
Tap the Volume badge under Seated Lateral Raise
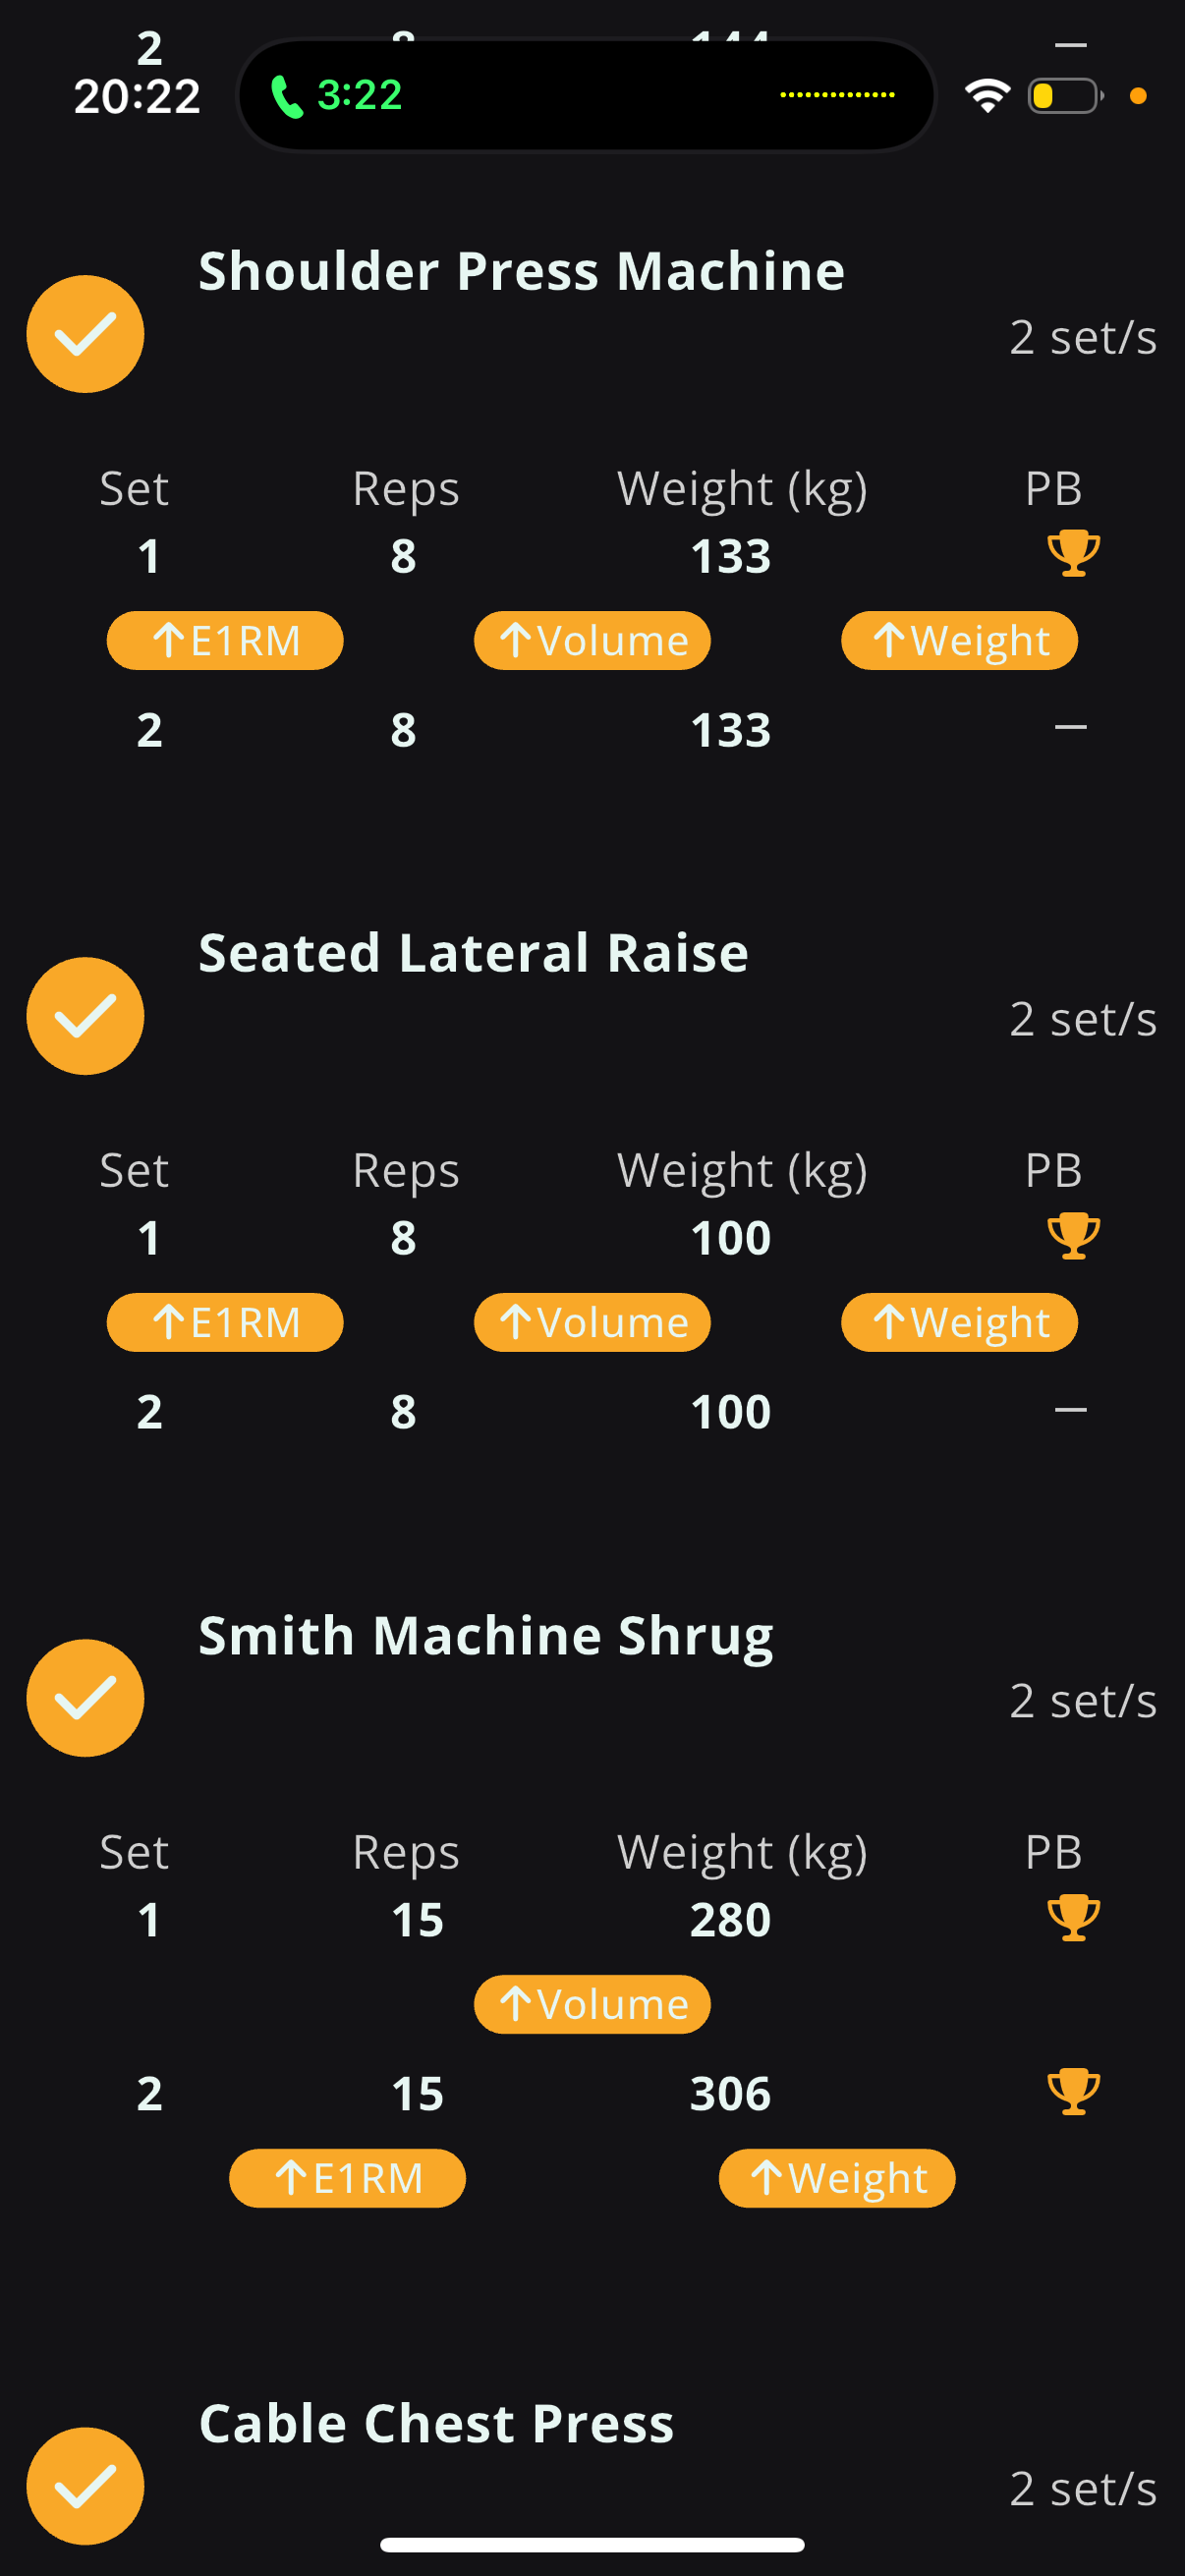click(592, 1323)
